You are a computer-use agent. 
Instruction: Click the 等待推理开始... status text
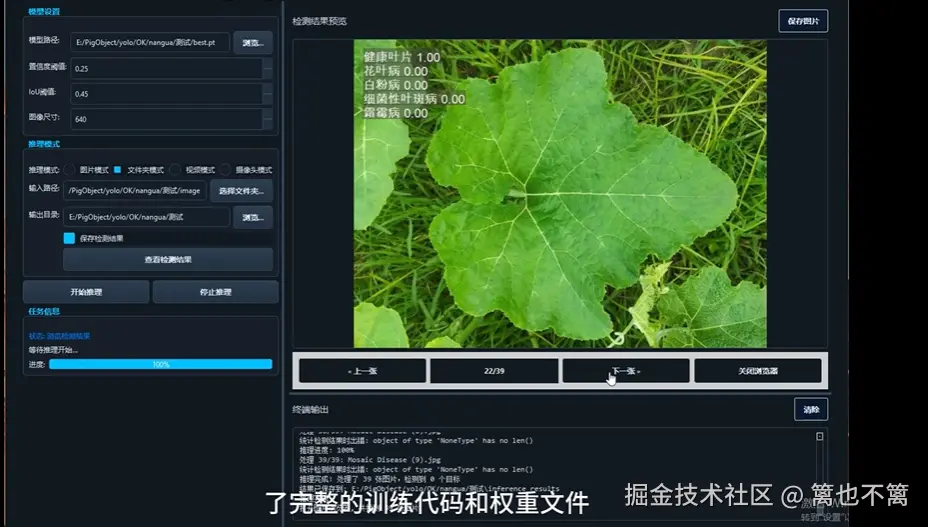pyautogui.click(x=53, y=350)
